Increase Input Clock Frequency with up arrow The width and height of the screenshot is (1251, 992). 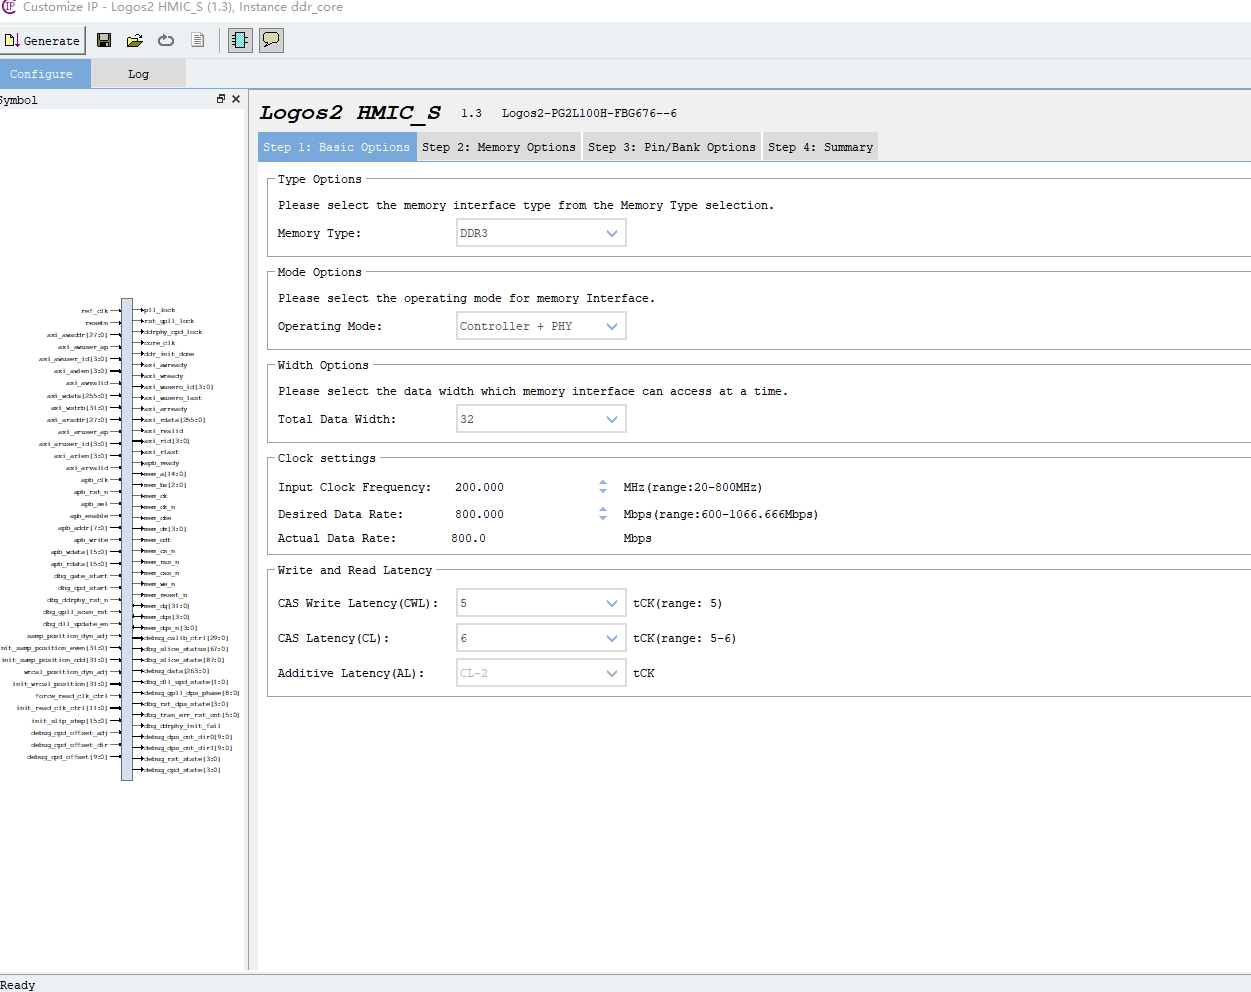[x=603, y=483]
